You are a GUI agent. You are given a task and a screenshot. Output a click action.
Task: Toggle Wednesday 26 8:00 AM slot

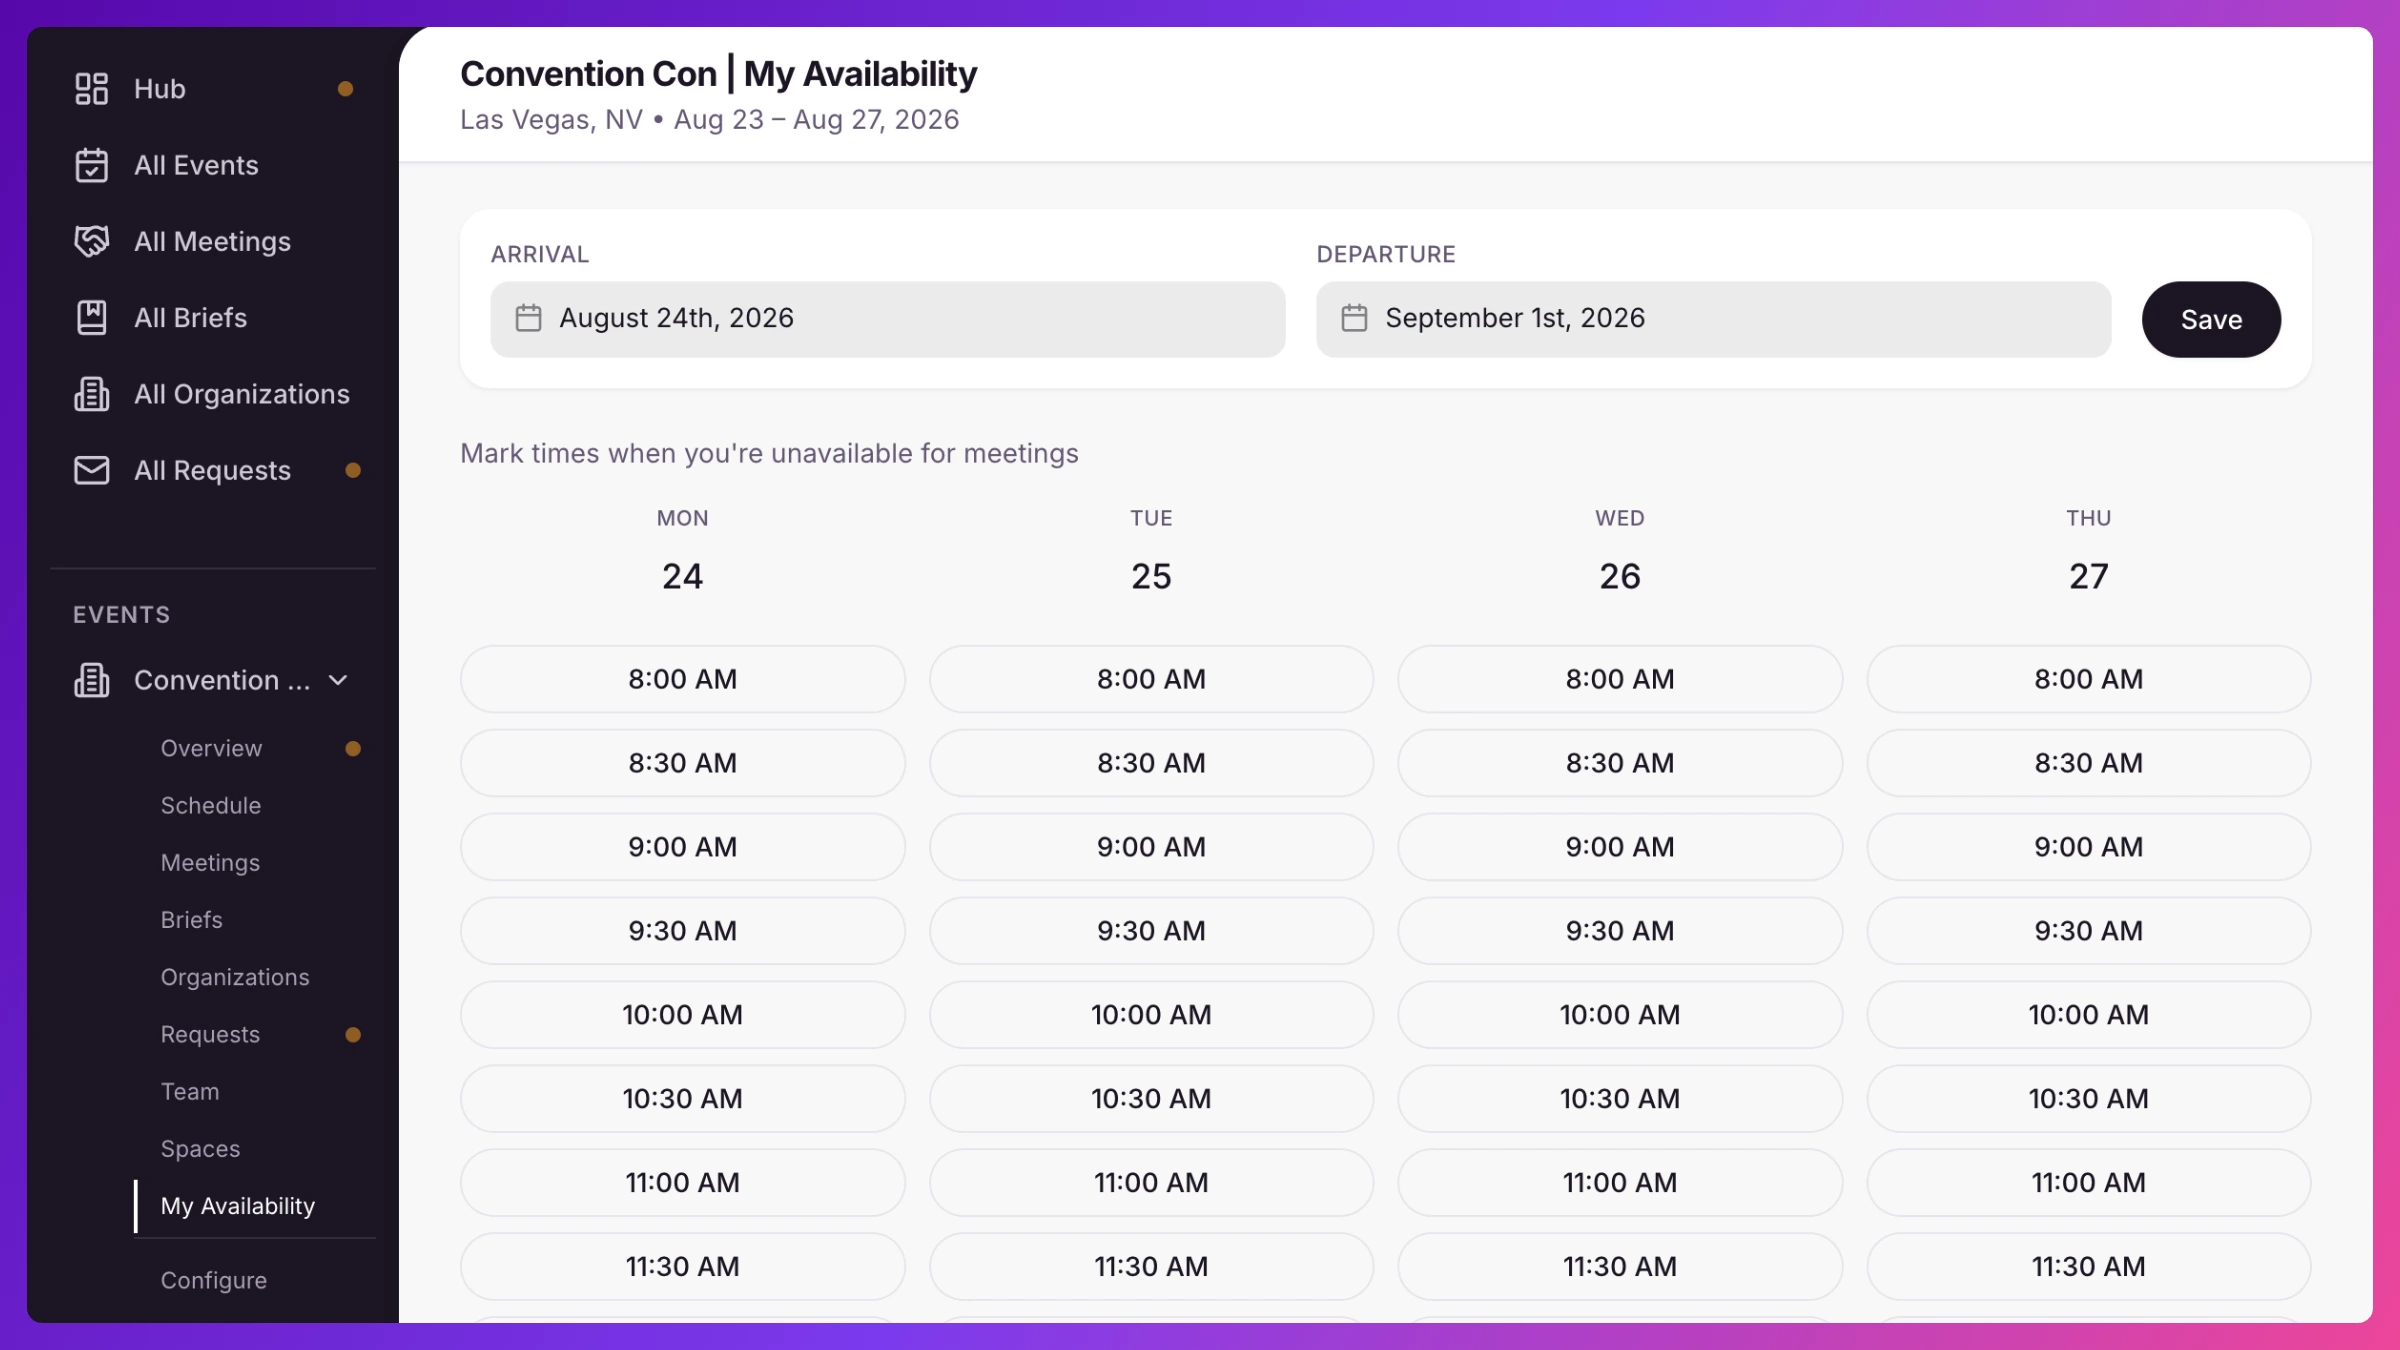click(1620, 679)
